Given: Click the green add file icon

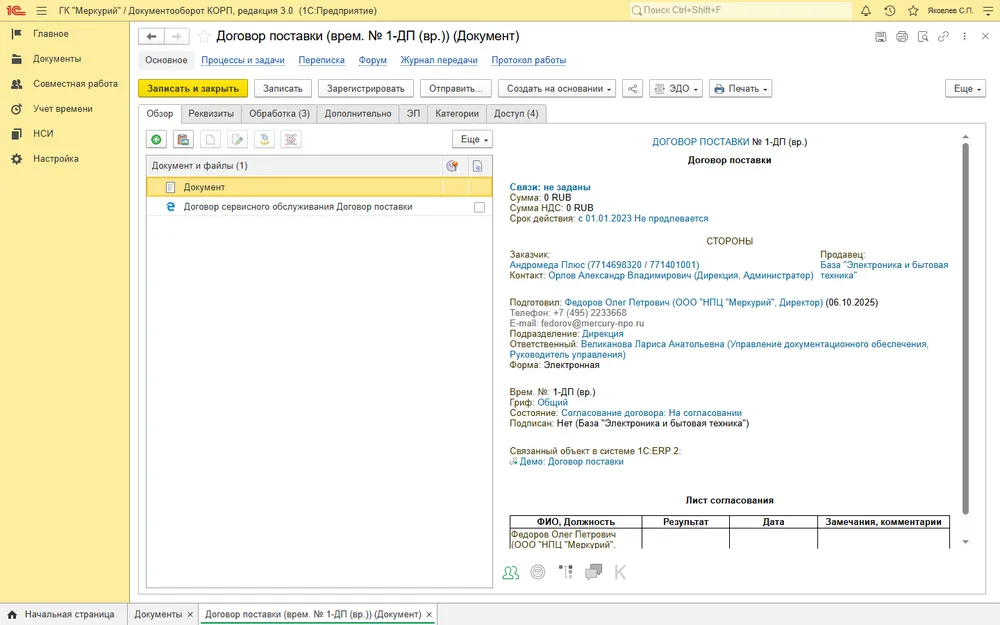Looking at the screenshot, I should click(x=156, y=139).
